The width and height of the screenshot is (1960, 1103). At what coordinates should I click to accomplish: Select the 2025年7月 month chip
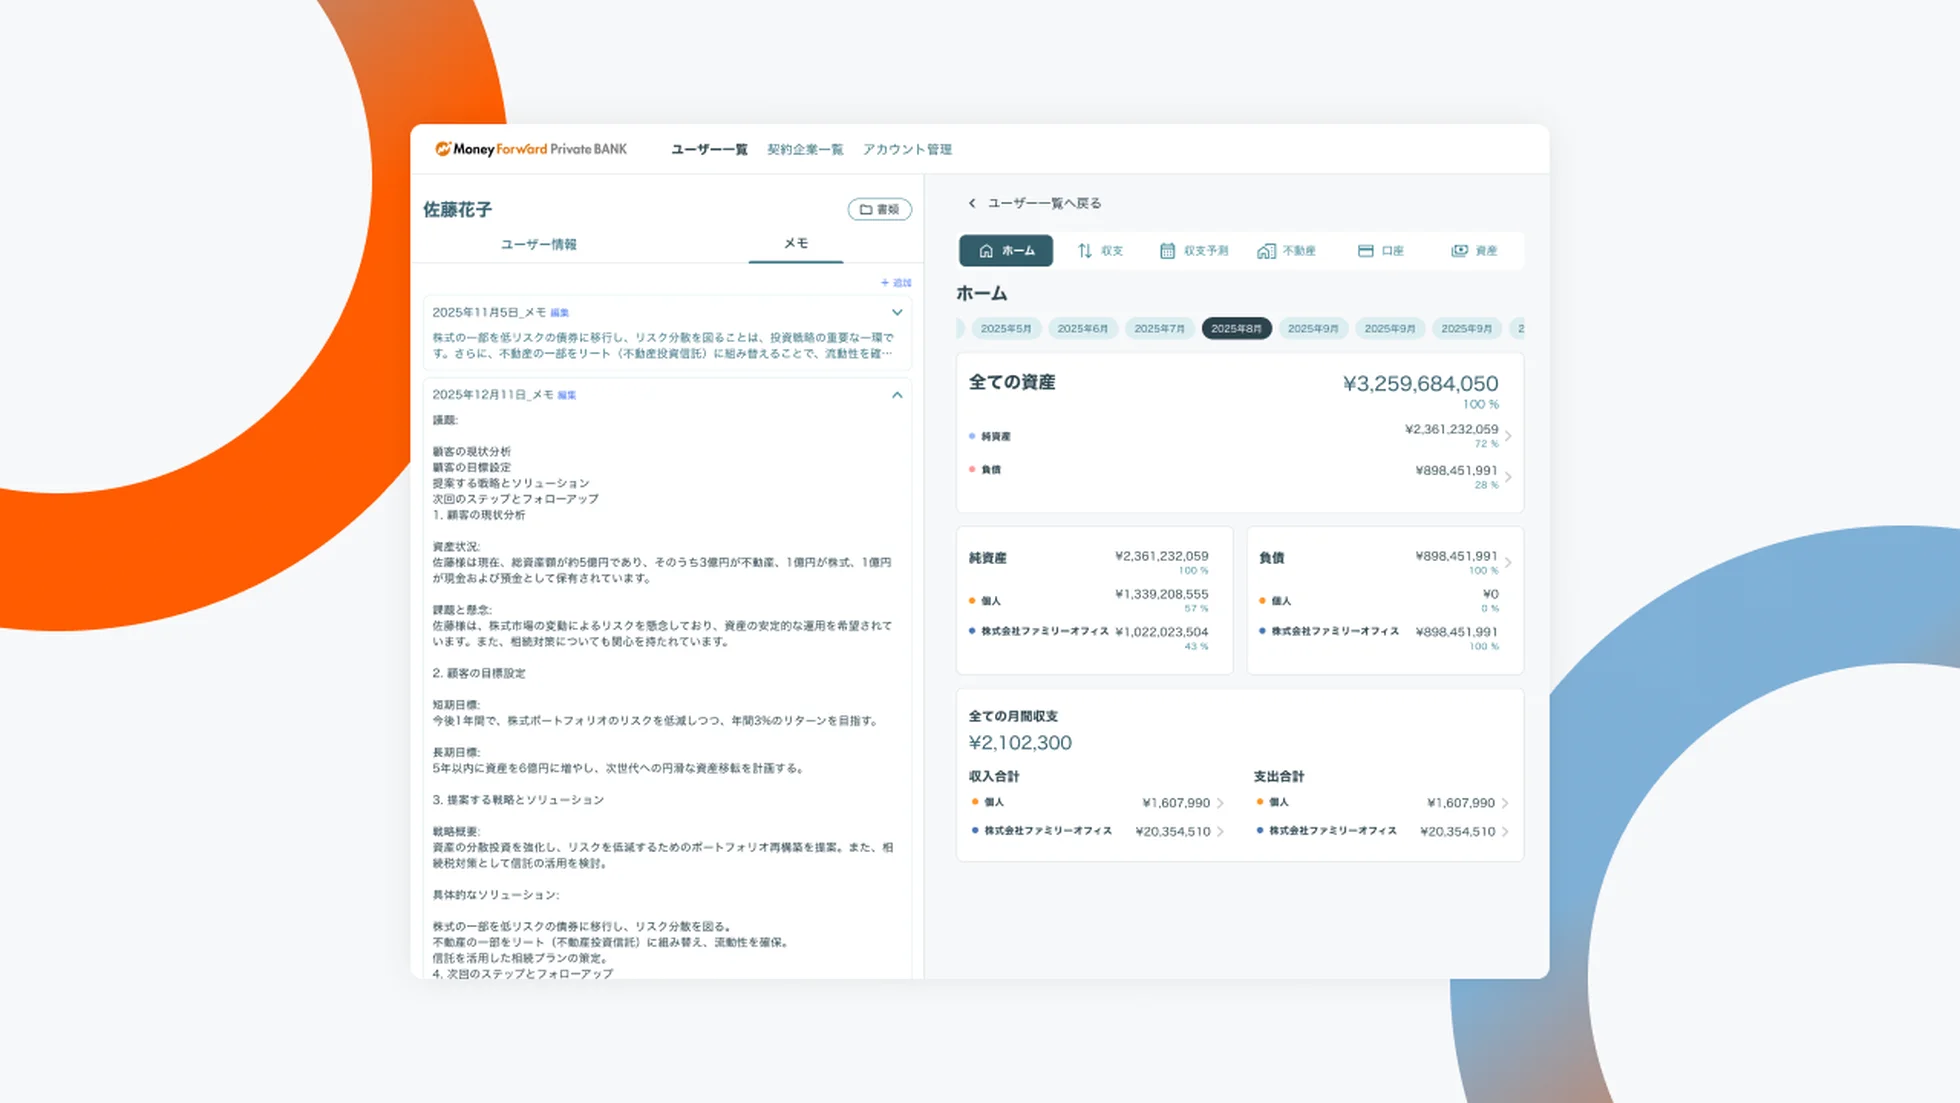(x=1159, y=328)
